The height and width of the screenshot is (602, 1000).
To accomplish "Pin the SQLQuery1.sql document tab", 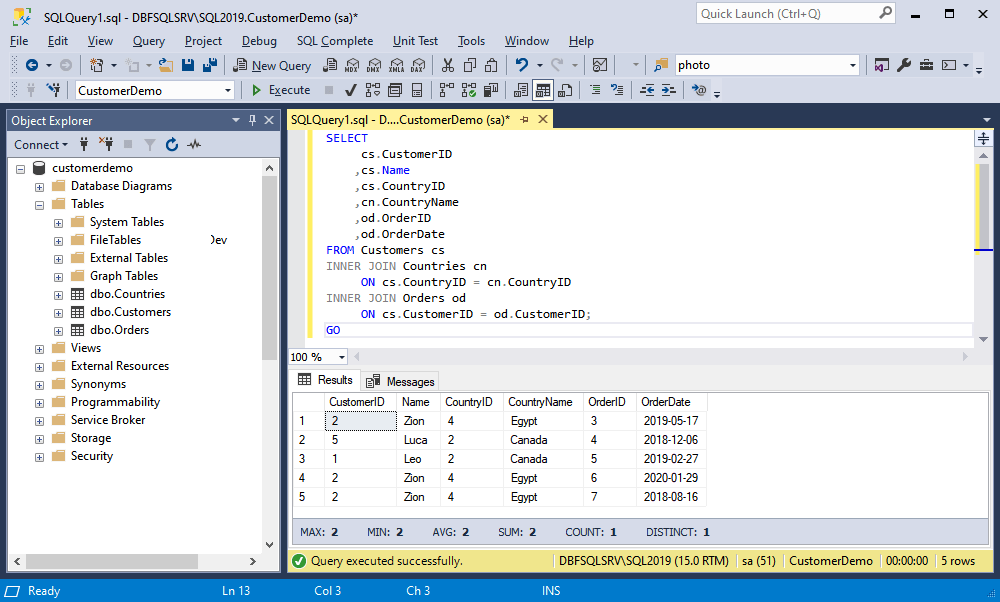I will (x=528, y=117).
